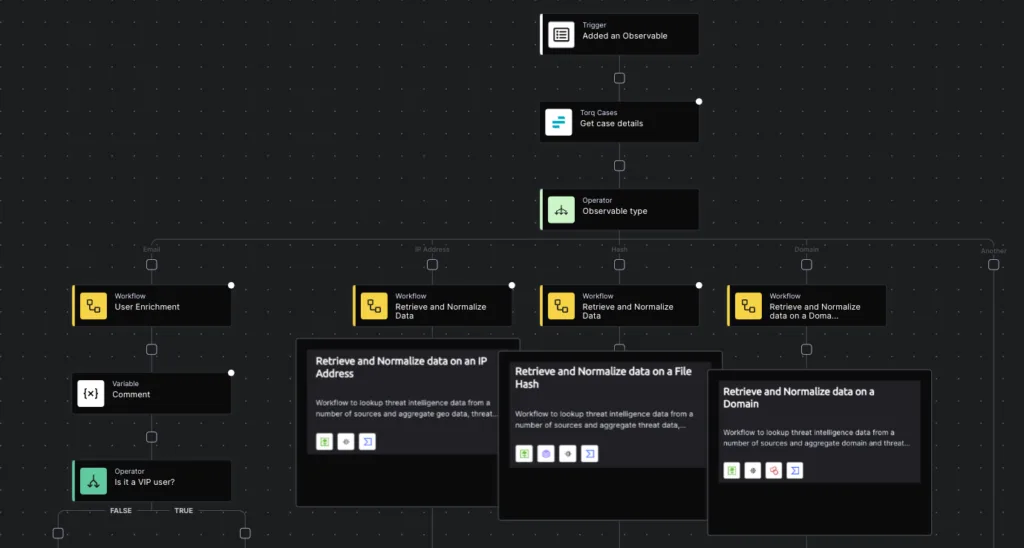Image resolution: width=1024 pixels, height=548 pixels.
Task: Click gray round icon in the IP Address card
Action: click(346, 442)
